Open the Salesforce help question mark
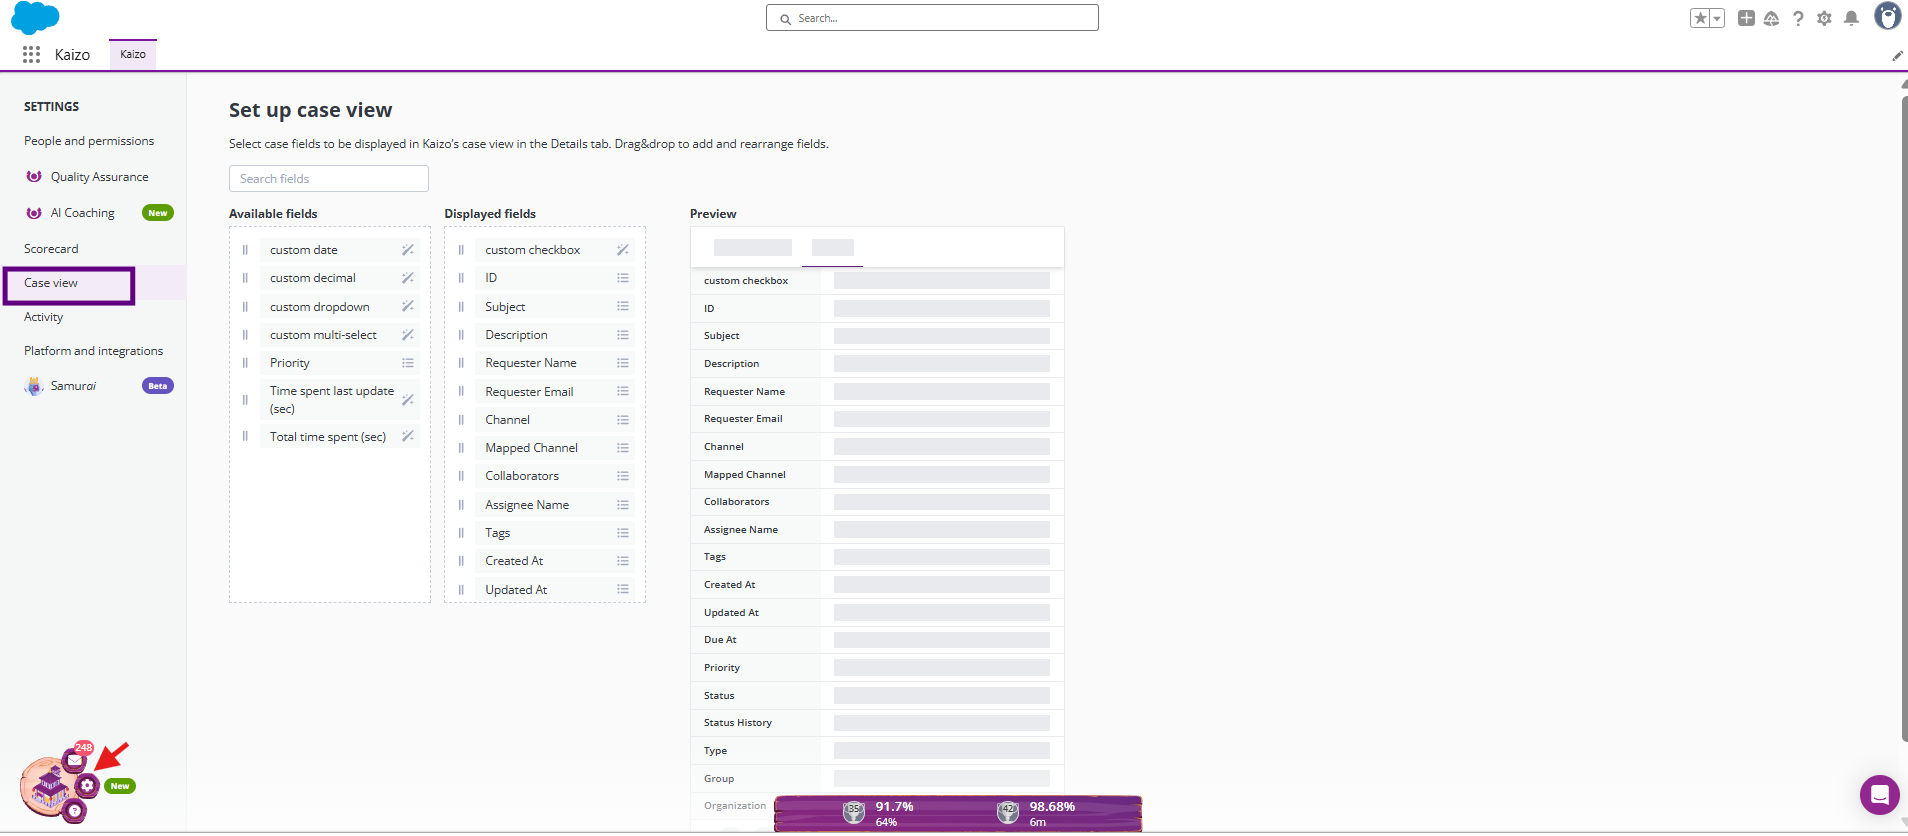This screenshot has width=1908, height=836. [1798, 18]
